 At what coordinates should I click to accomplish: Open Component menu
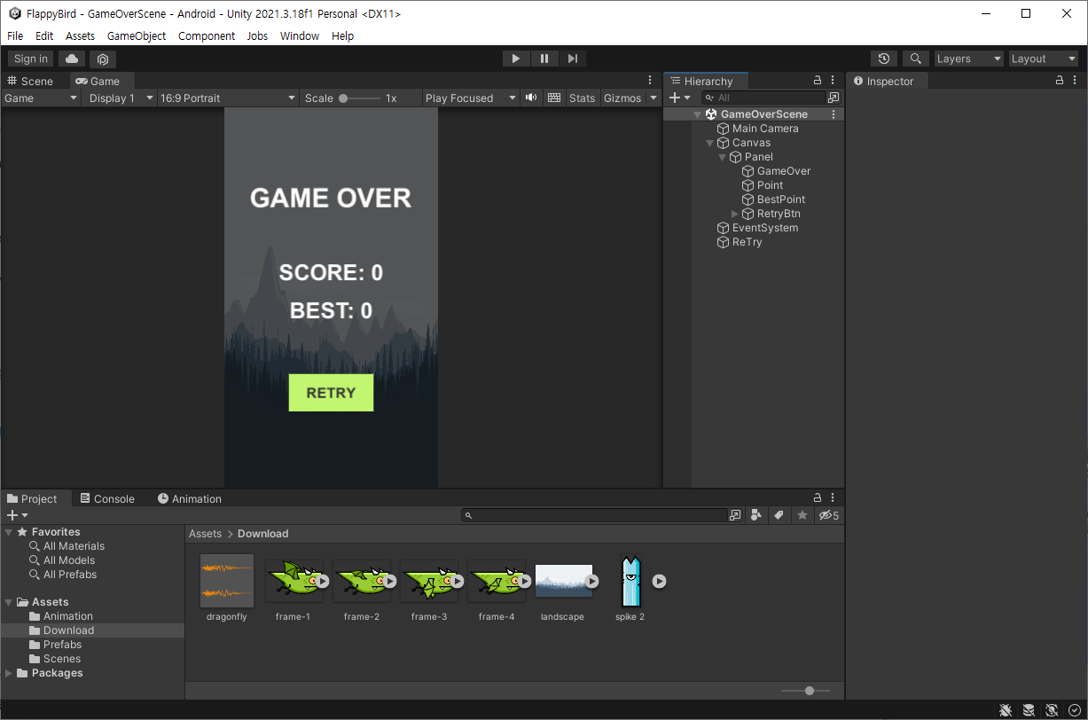coord(206,36)
